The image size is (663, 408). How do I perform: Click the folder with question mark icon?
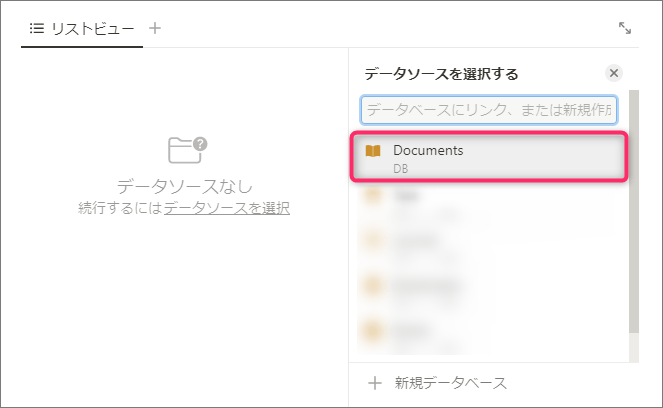click(187, 150)
